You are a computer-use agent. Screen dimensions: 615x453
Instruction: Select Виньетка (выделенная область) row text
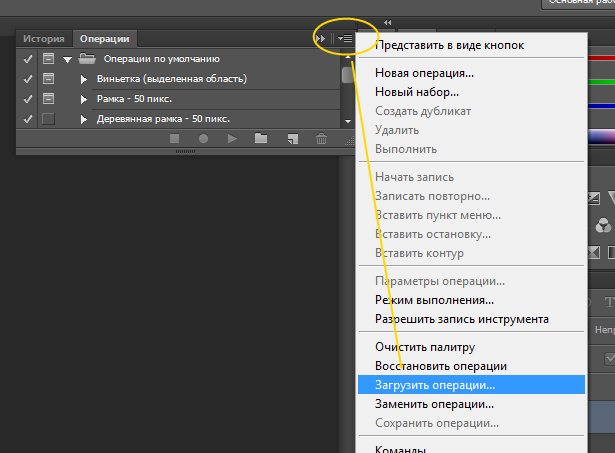tap(172, 79)
